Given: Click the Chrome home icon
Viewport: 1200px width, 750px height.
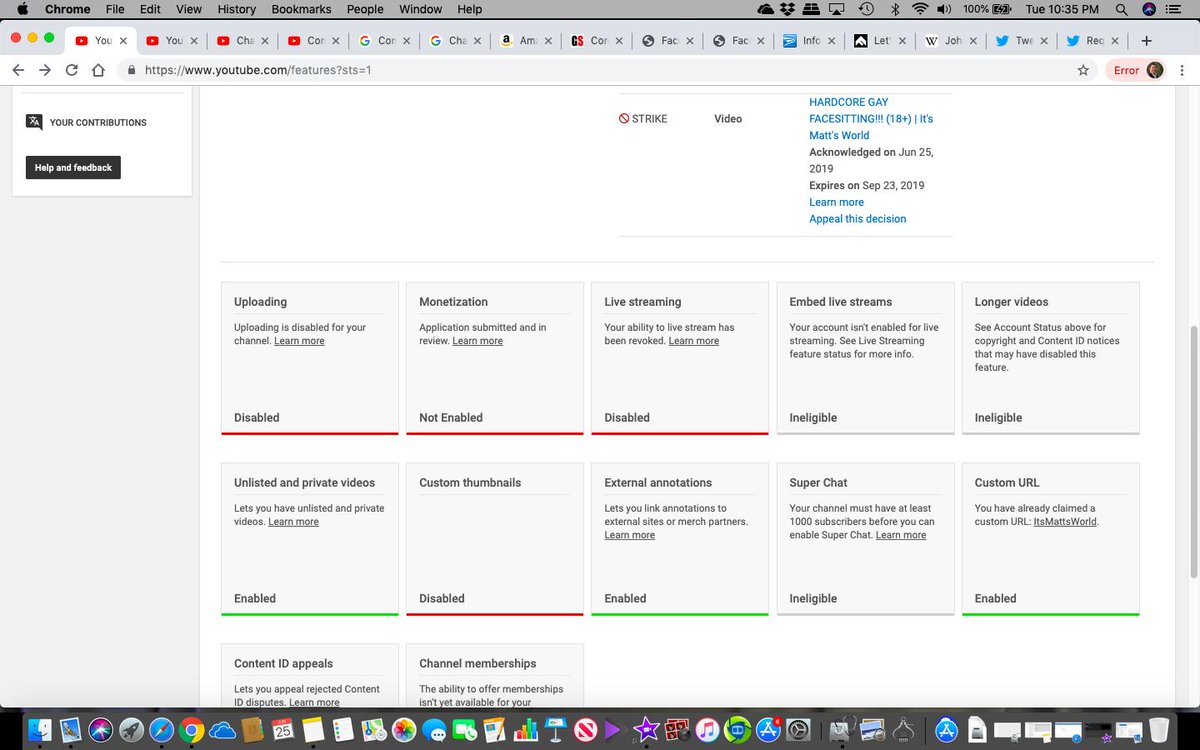Looking at the screenshot, I should (x=98, y=71).
